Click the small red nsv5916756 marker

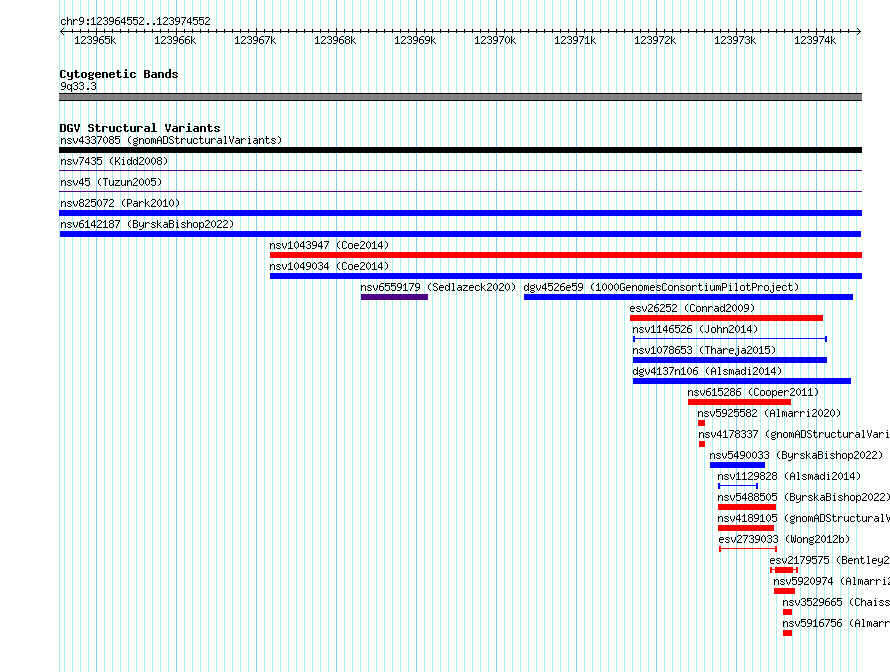coord(787,633)
